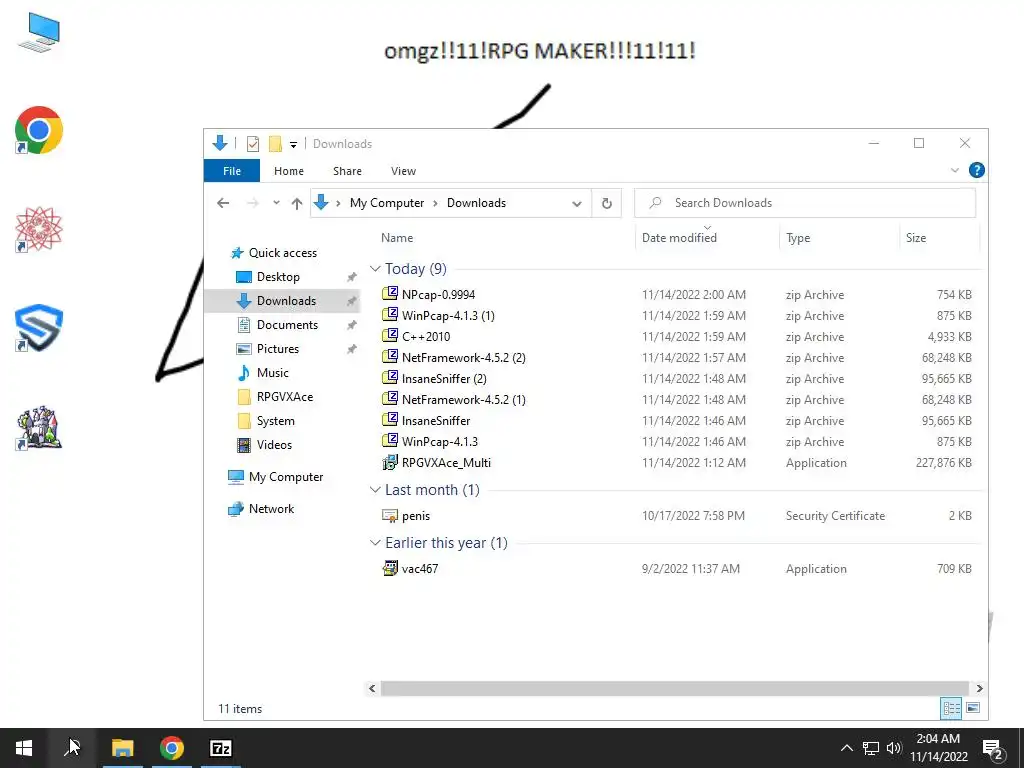Click the scroll left arrow

tap(372, 688)
